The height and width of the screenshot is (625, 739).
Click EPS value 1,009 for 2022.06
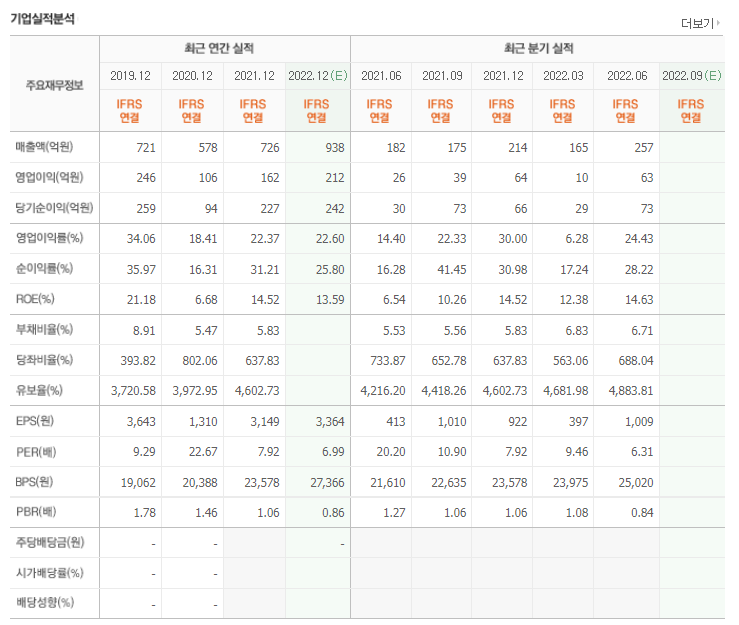[639, 422]
